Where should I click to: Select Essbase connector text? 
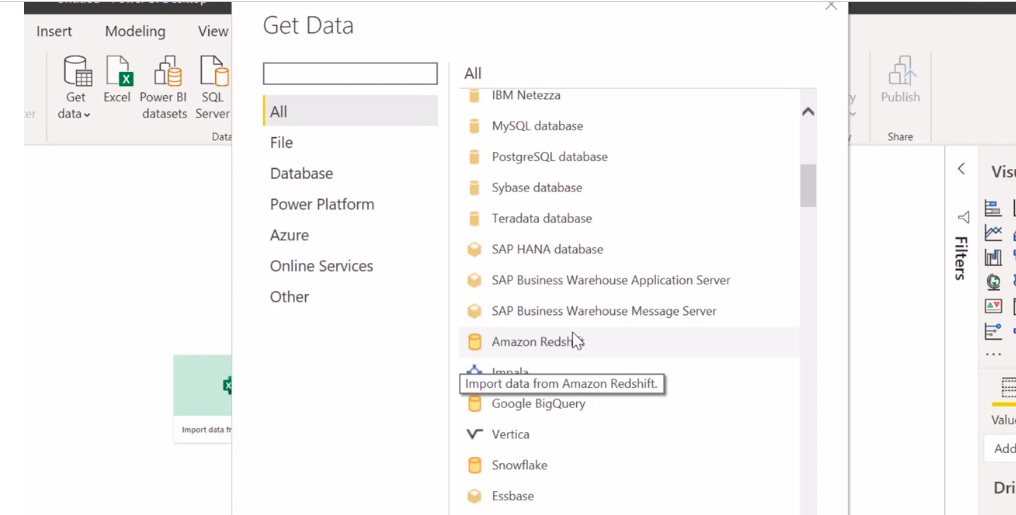tap(513, 496)
